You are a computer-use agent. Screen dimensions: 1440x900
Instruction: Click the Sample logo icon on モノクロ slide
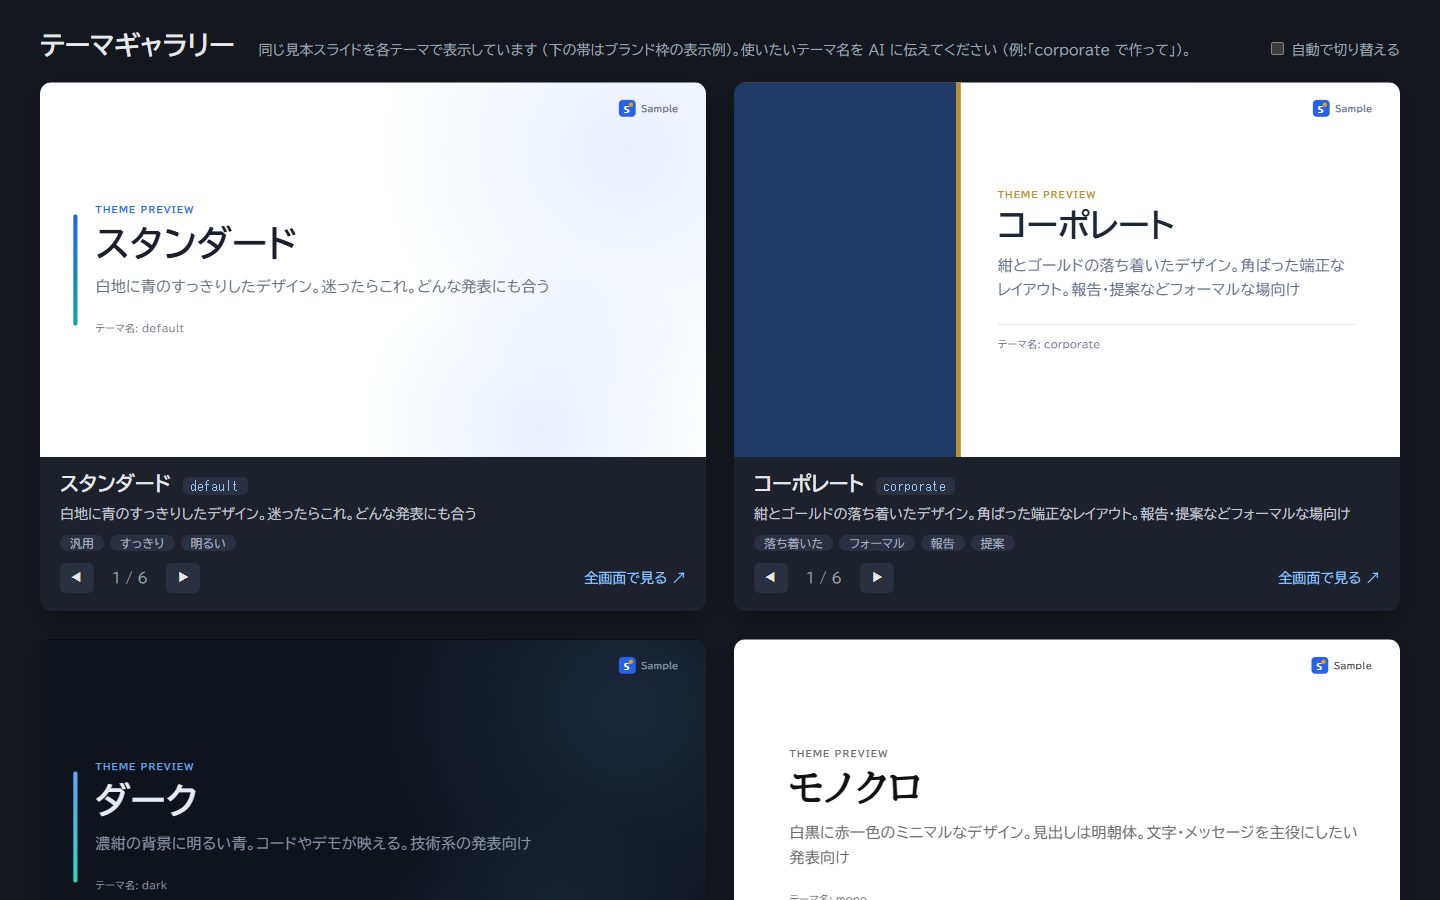[1320, 665]
